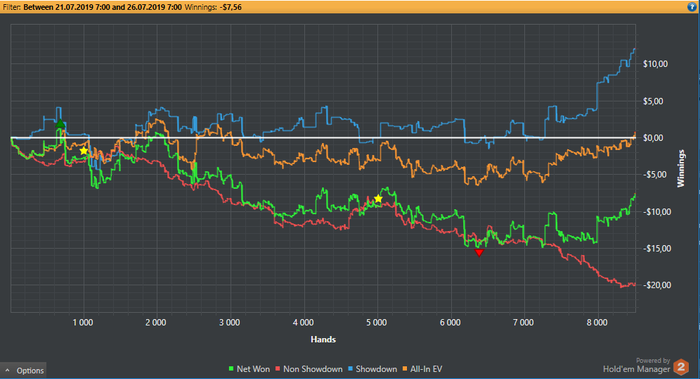700x379 pixels.
Task: Click the orange All-In EV legend swatch
Action: coord(405,369)
